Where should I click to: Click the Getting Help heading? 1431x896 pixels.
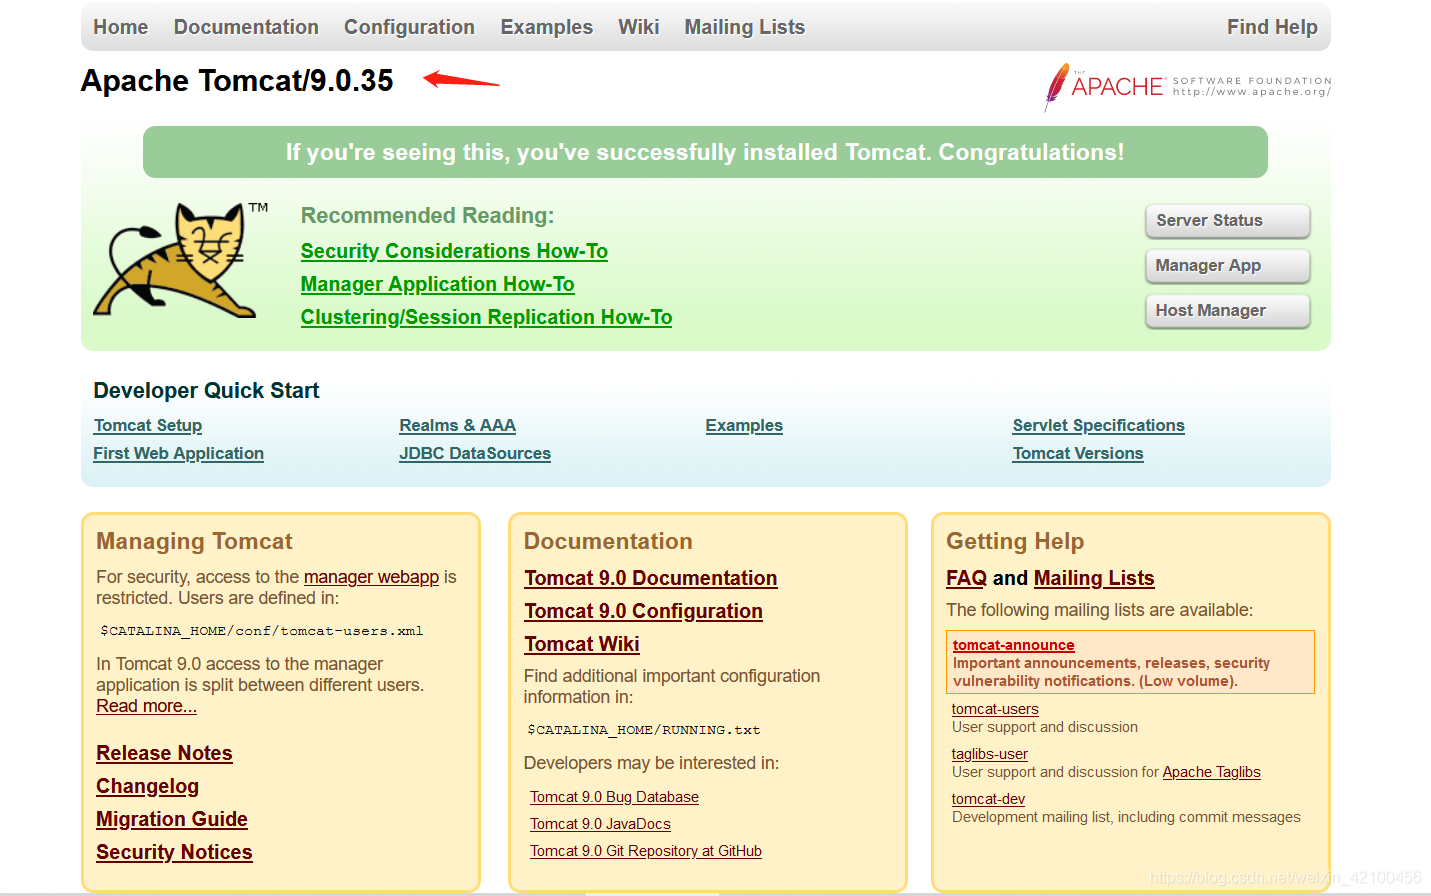pos(1015,541)
